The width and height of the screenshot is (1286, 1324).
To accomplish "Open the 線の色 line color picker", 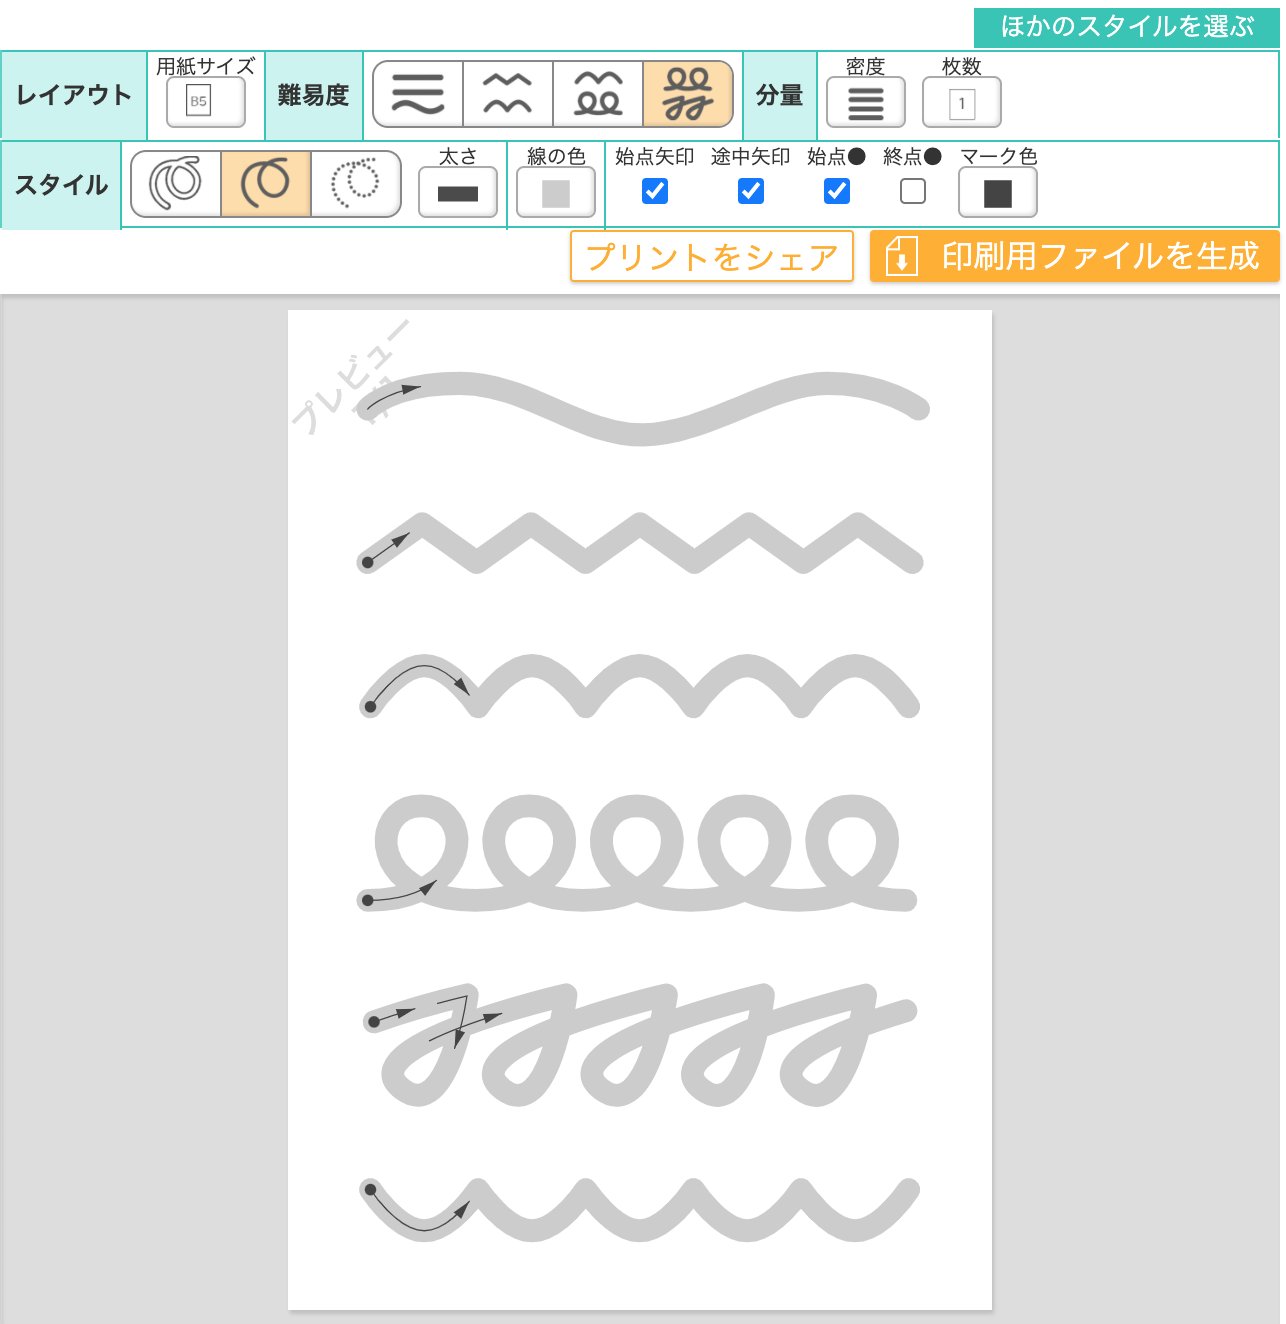I will [x=554, y=190].
